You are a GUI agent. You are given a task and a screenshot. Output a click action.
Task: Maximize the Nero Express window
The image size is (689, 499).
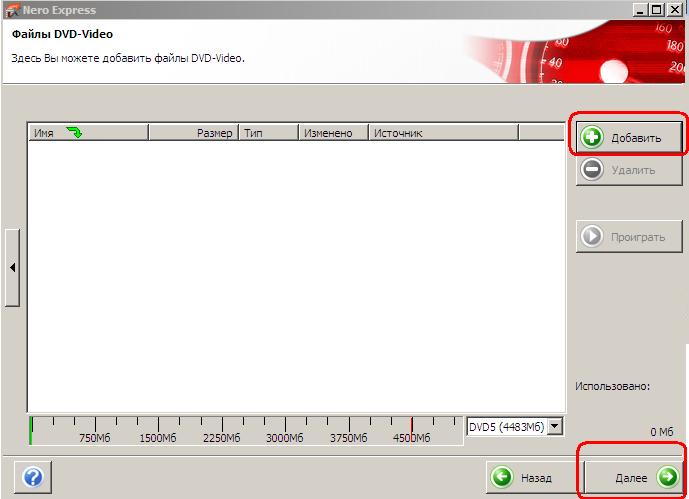(x=656, y=9)
